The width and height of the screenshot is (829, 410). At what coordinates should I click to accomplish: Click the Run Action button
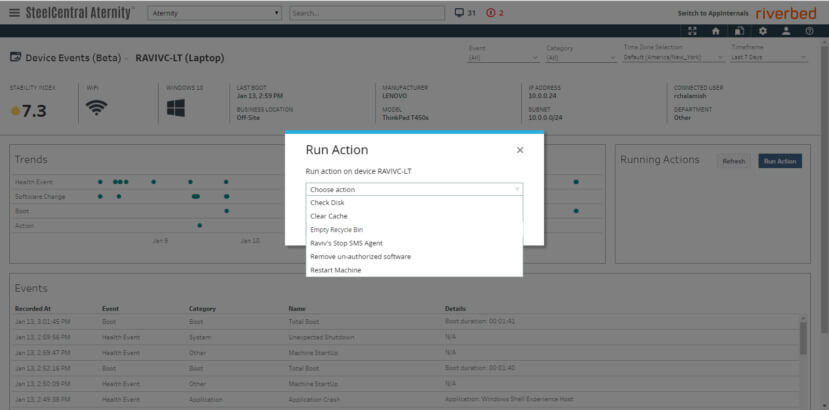click(780, 161)
